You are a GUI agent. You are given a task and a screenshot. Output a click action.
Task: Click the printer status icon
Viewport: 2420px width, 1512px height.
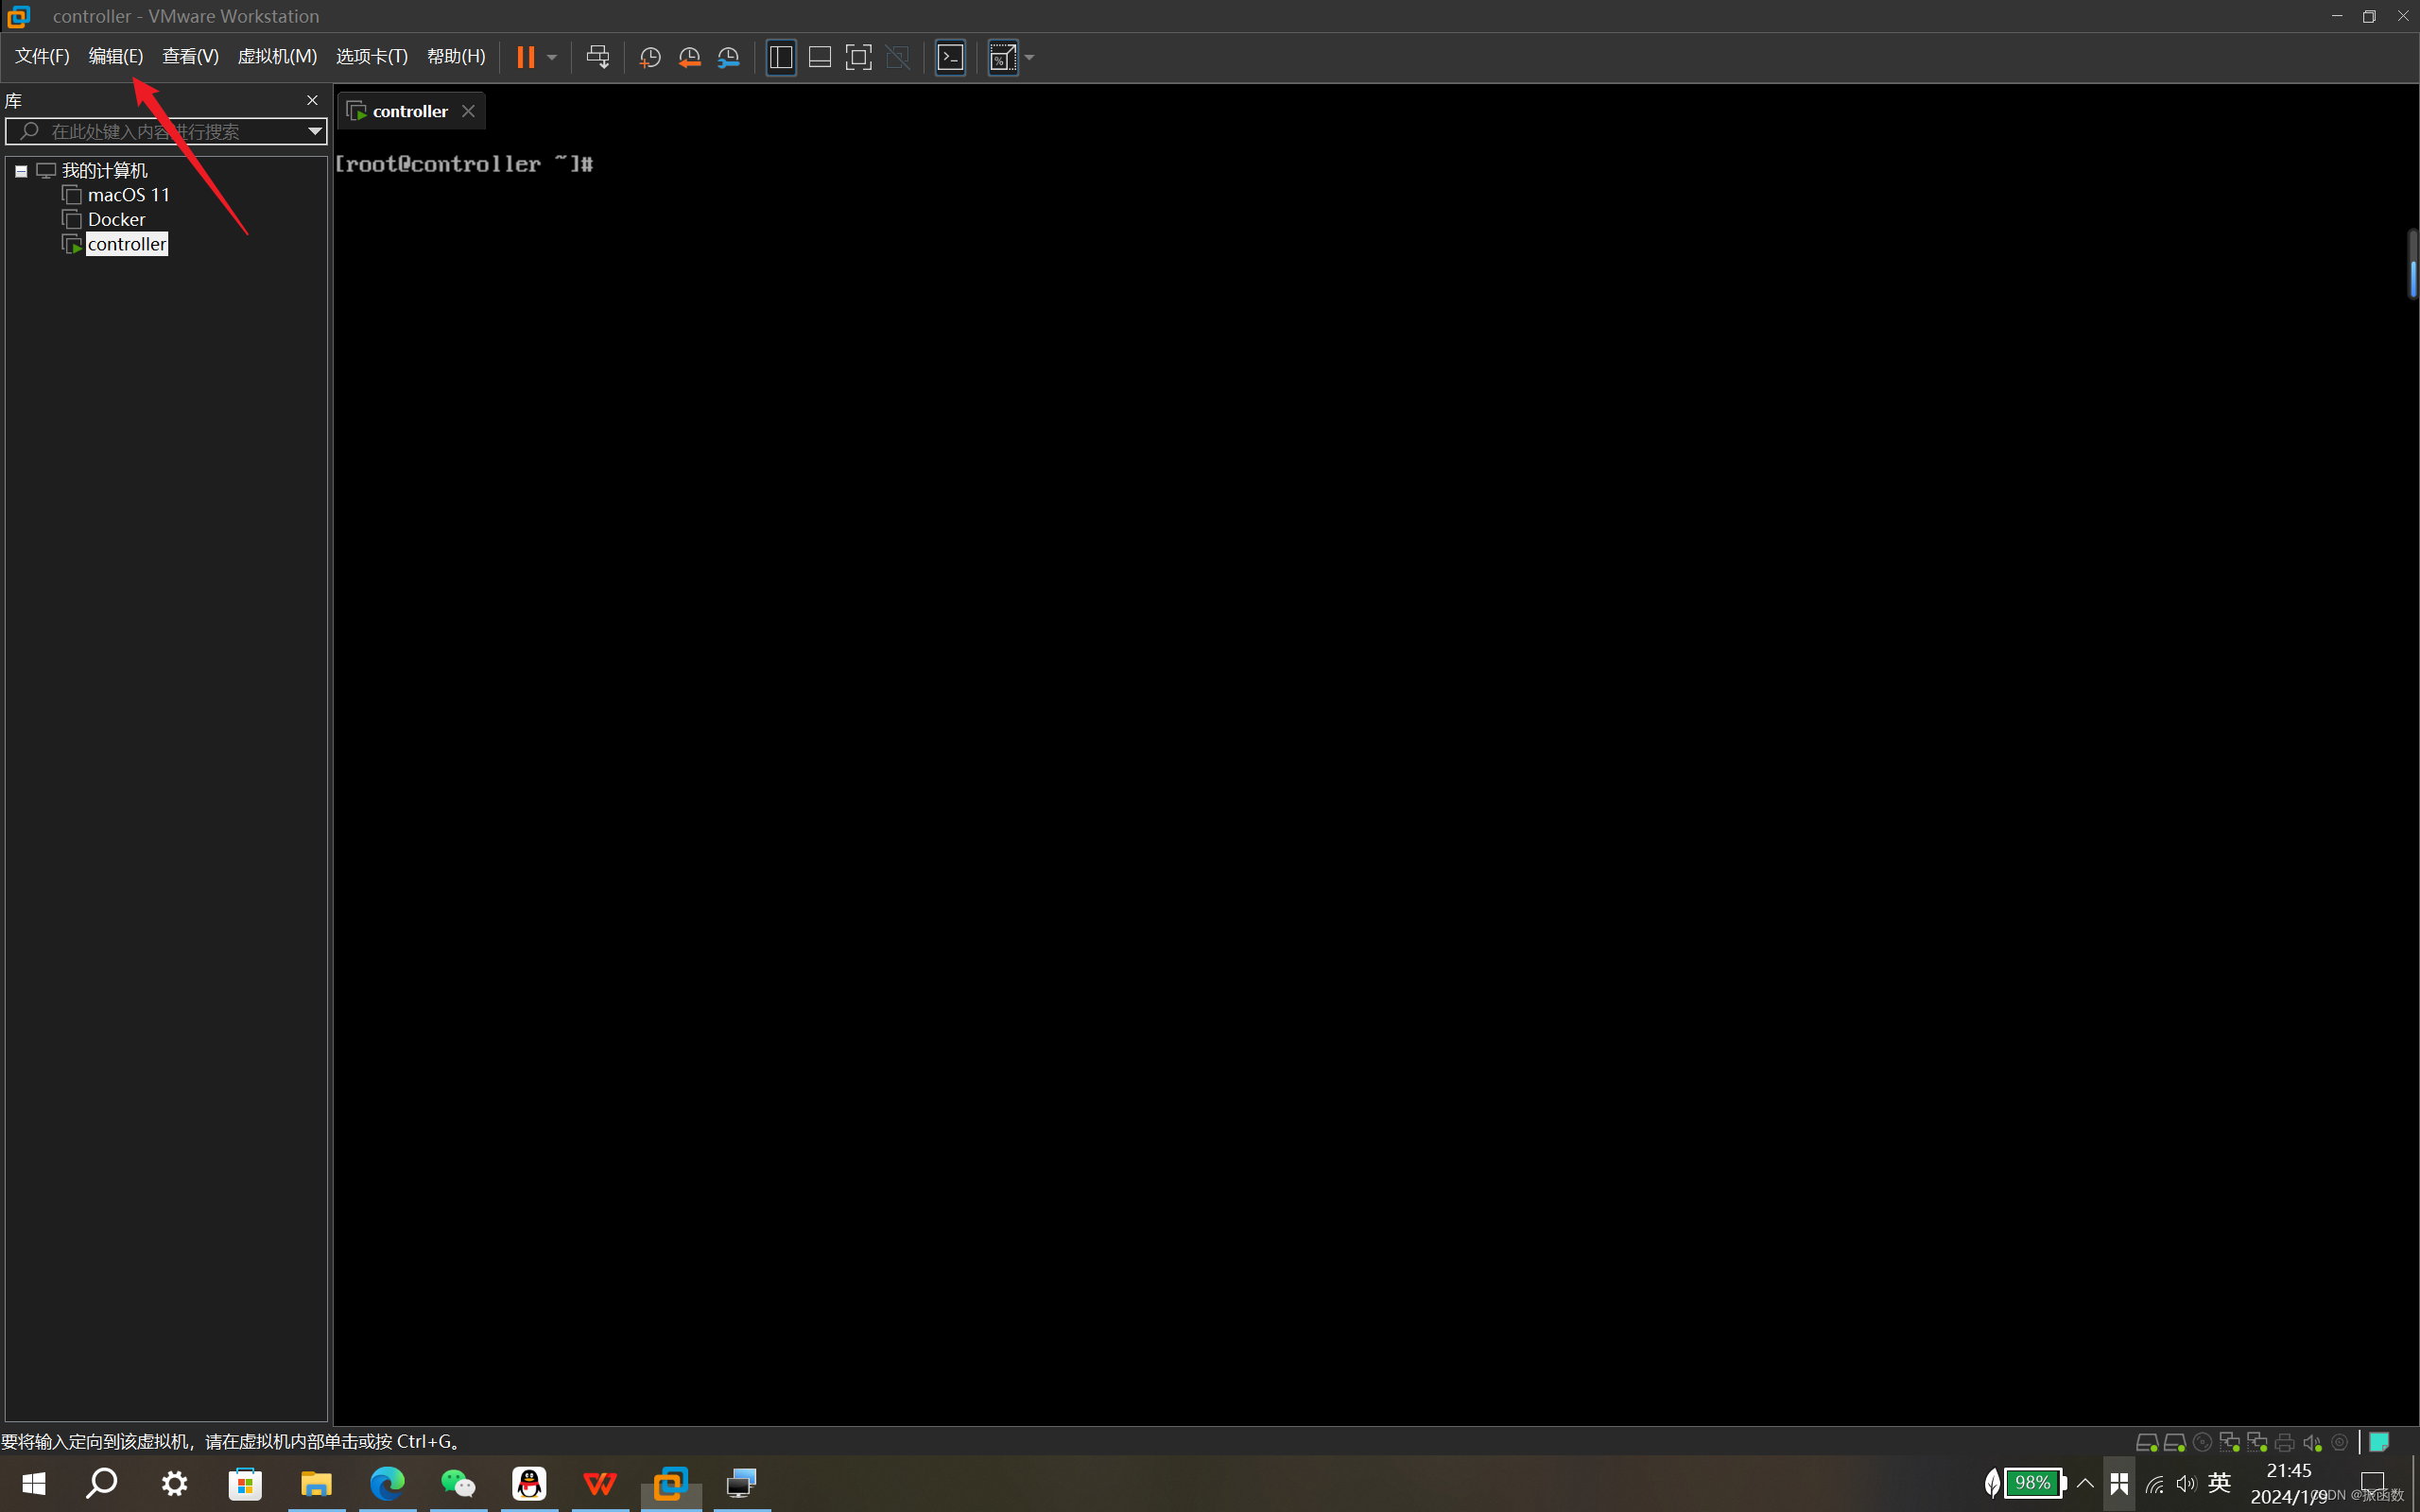tap(2285, 1442)
